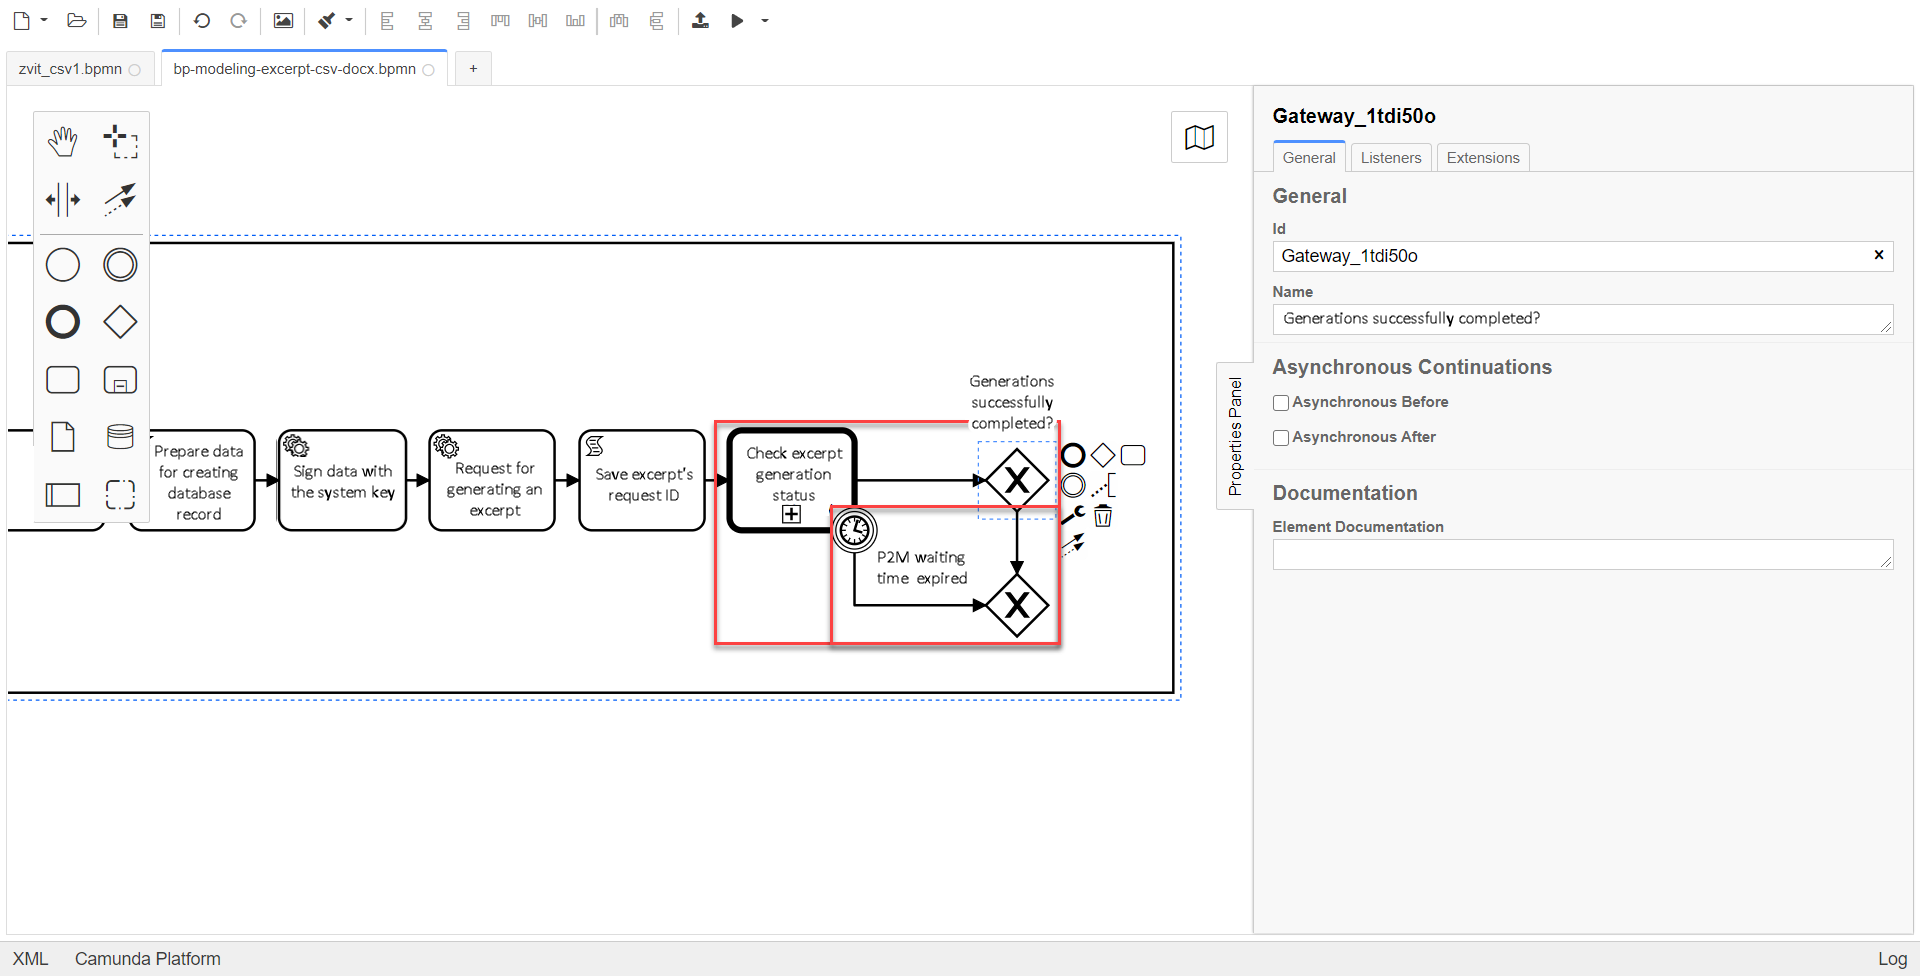Activate the hand tool in palette
The width and height of the screenshot is (1920, 976).
63,142
